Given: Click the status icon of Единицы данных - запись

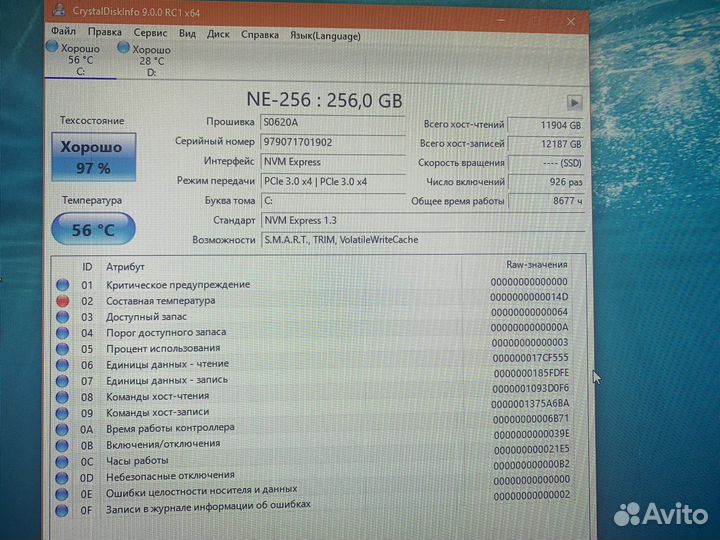Looking at the screenshot, I should click(x=62, y=381).
